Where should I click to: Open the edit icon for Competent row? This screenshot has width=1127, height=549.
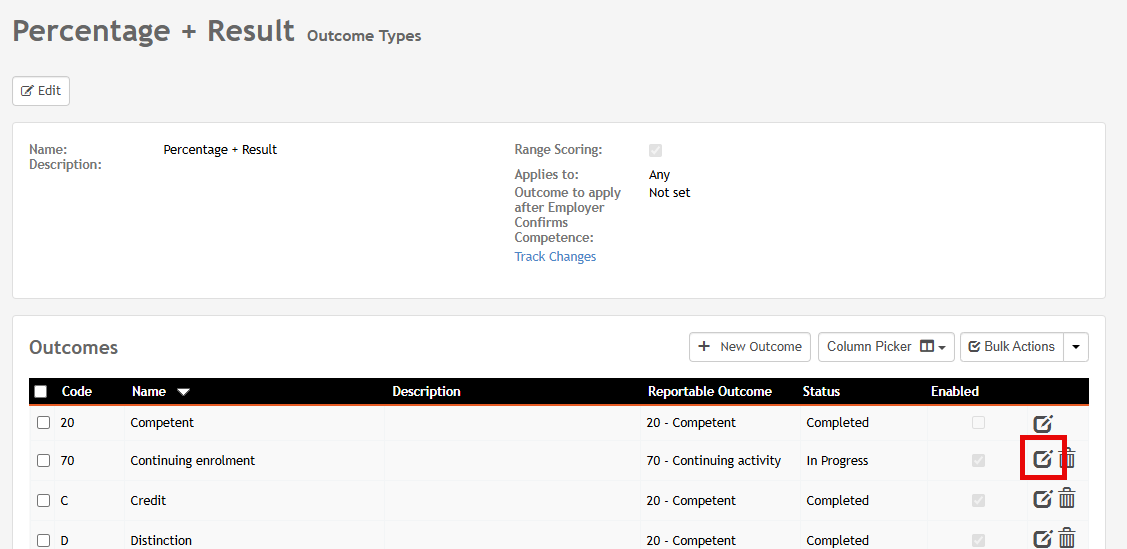coord(1043,424)
